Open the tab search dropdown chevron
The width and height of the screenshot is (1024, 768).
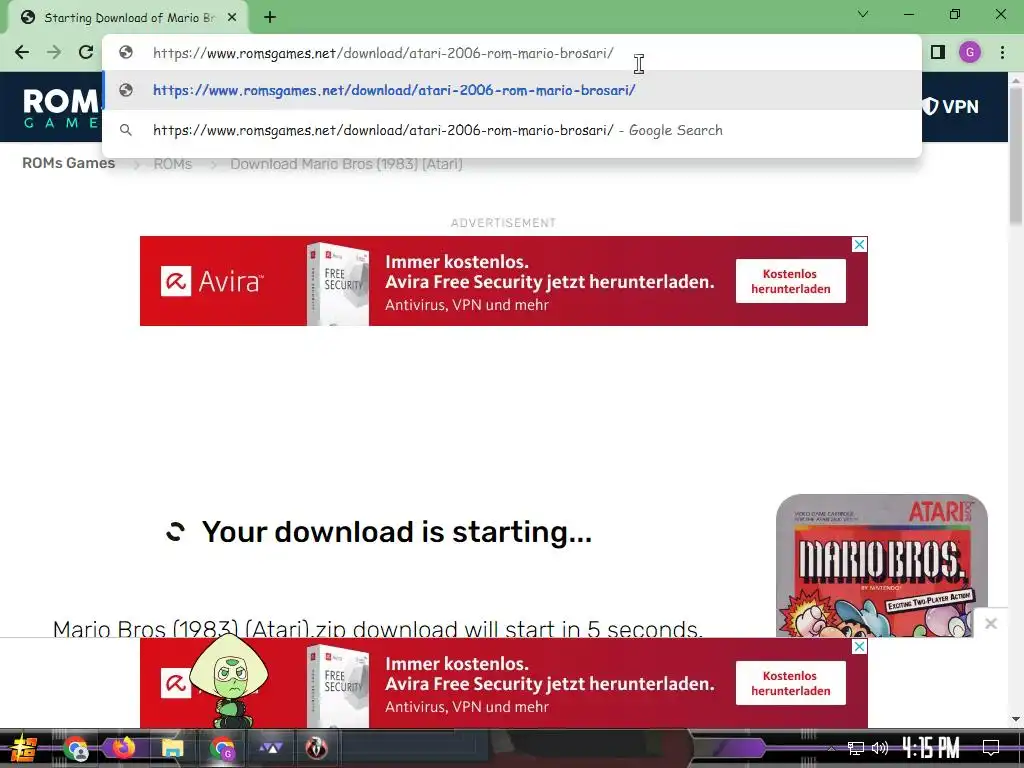point(863,14)
